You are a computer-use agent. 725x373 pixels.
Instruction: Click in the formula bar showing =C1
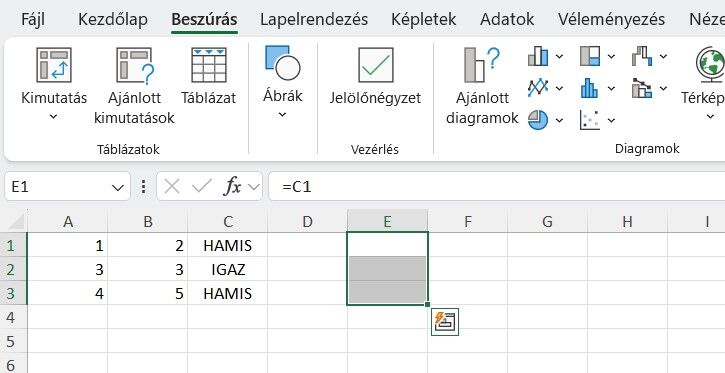[497, 187]
